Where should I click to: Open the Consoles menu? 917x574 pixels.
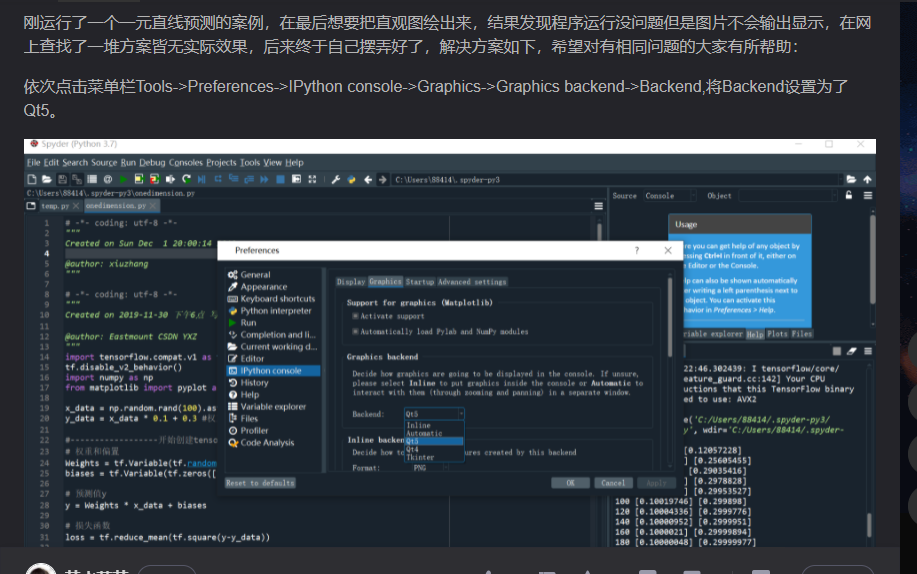pos(185,163)
